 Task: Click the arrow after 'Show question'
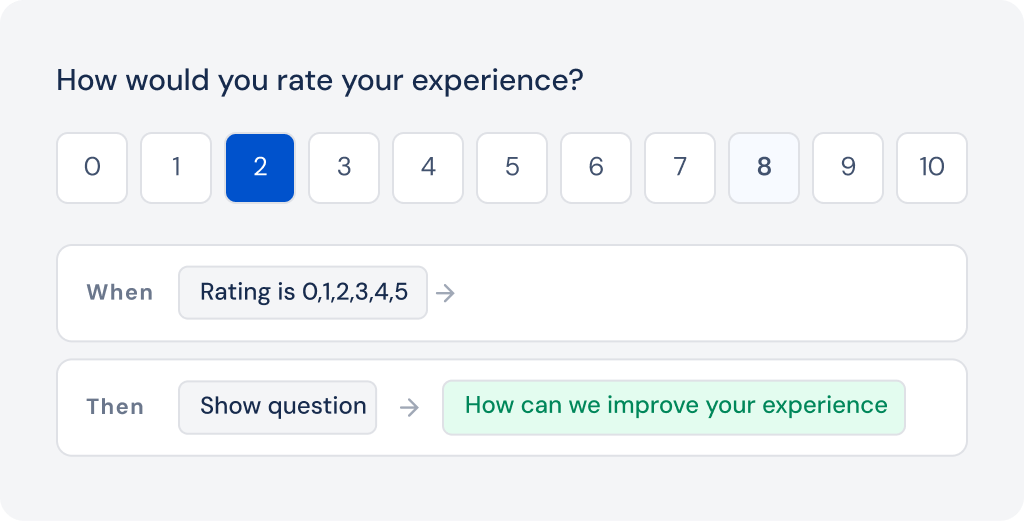pos(409,408)
